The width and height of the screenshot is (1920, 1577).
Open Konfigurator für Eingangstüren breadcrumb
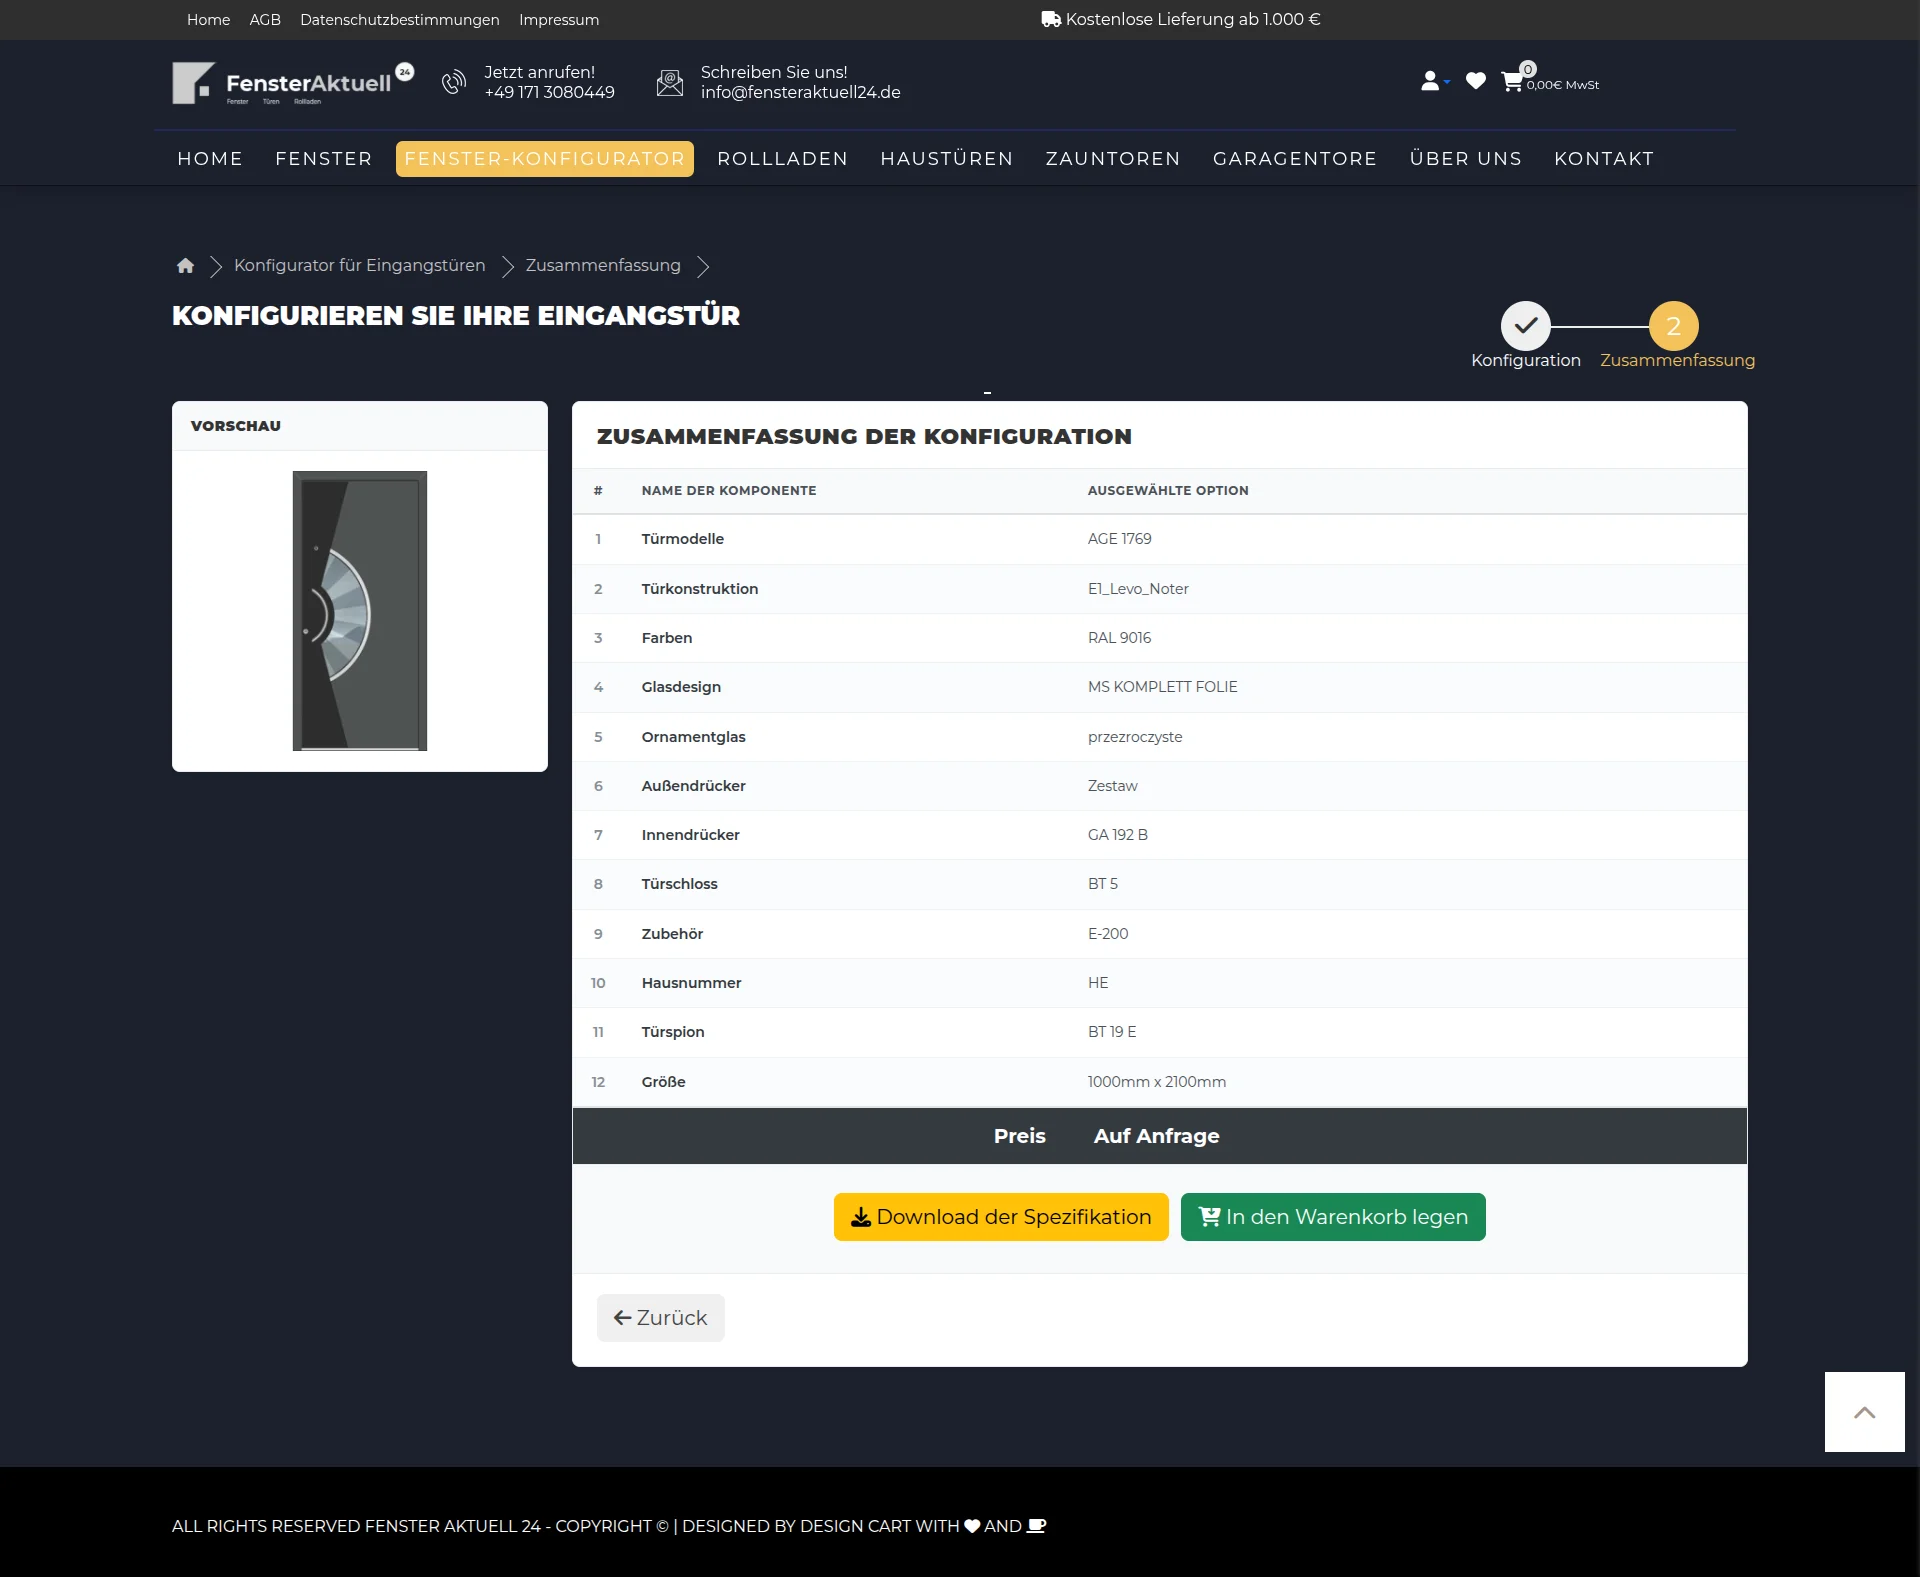[x=360, y=265]
